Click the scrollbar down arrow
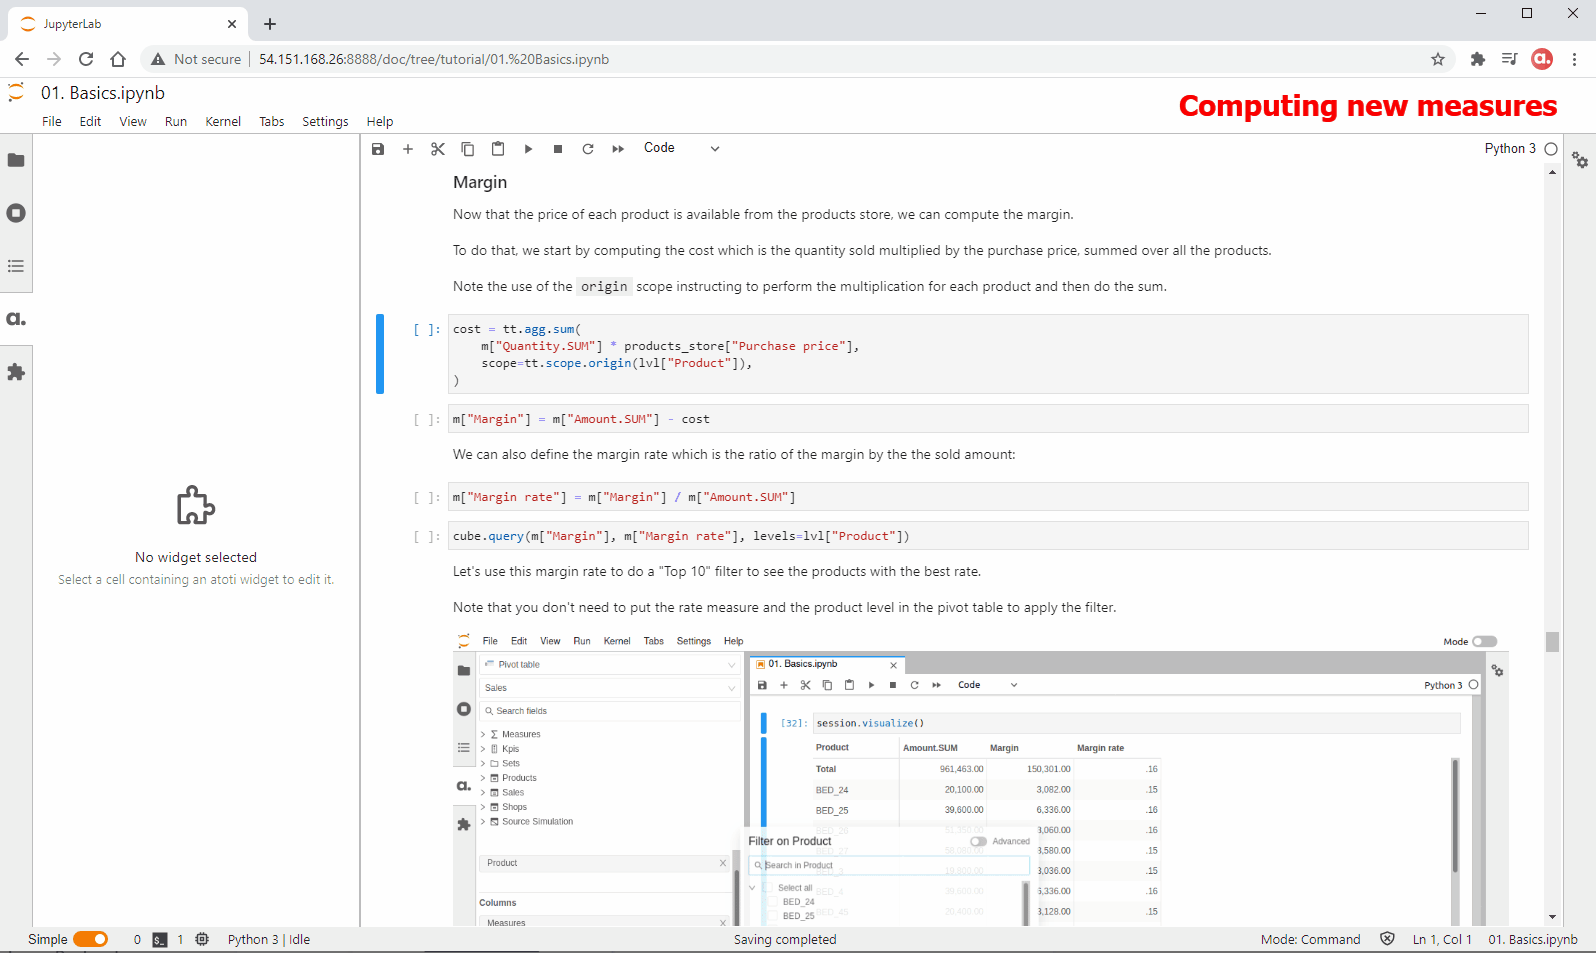Image resolution: width=1596 pixels, height=953 pixels. pos(1552,917)
